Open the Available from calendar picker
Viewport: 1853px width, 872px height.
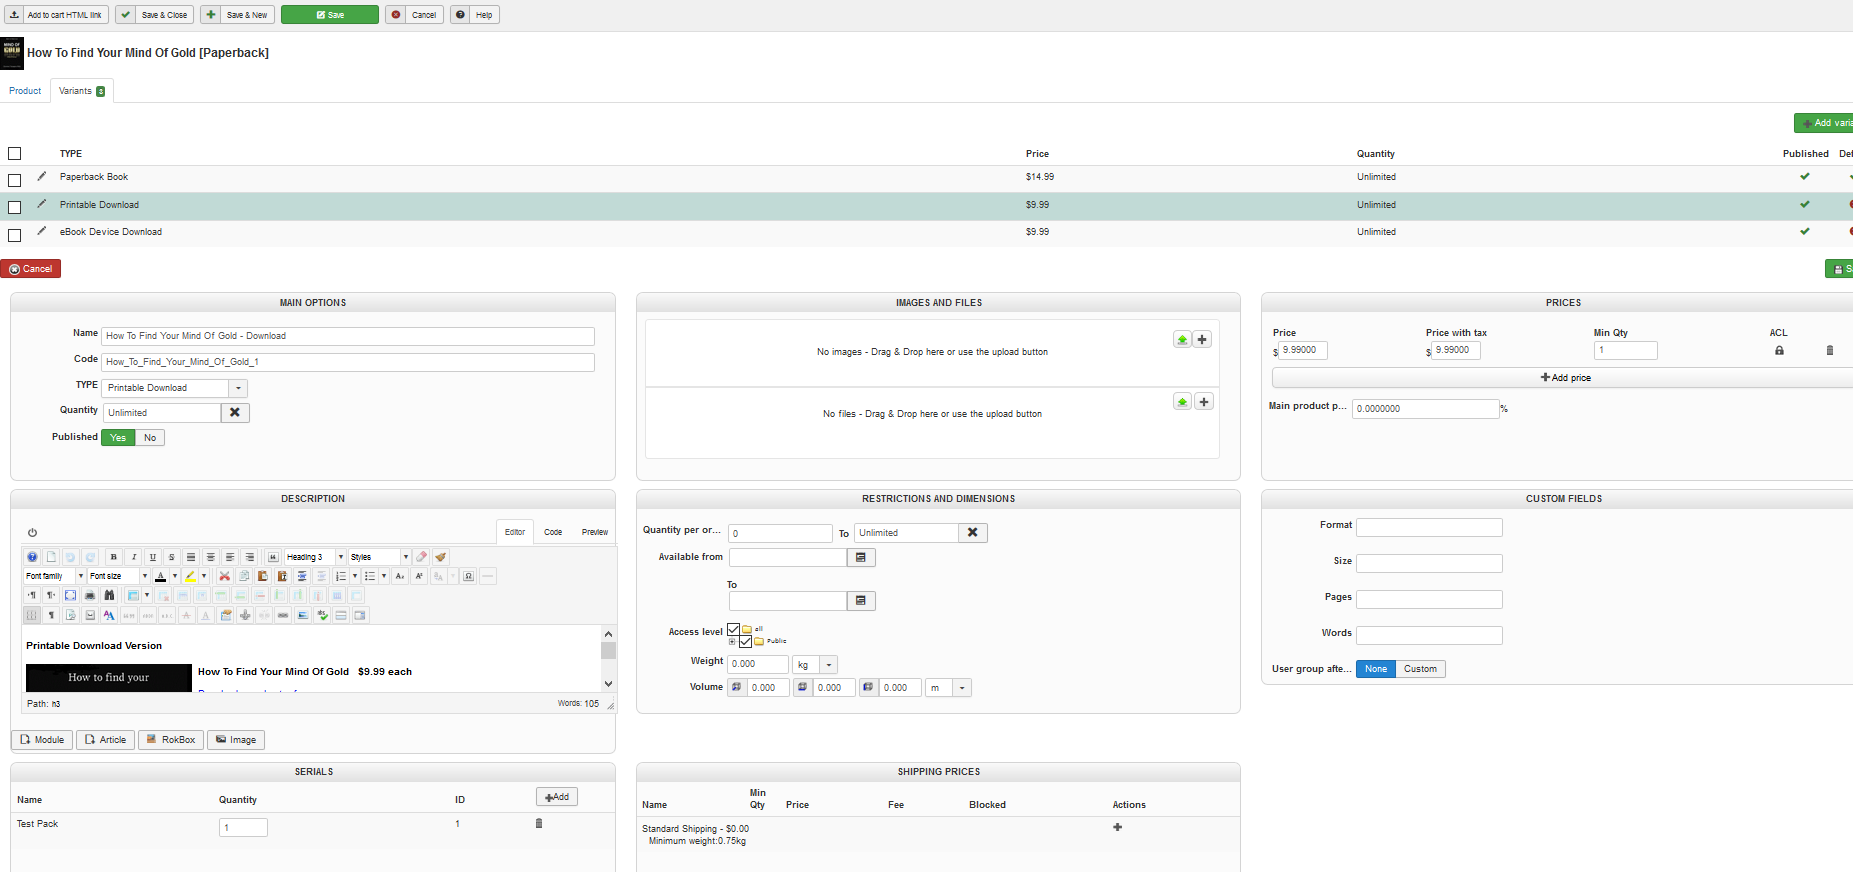860,558
